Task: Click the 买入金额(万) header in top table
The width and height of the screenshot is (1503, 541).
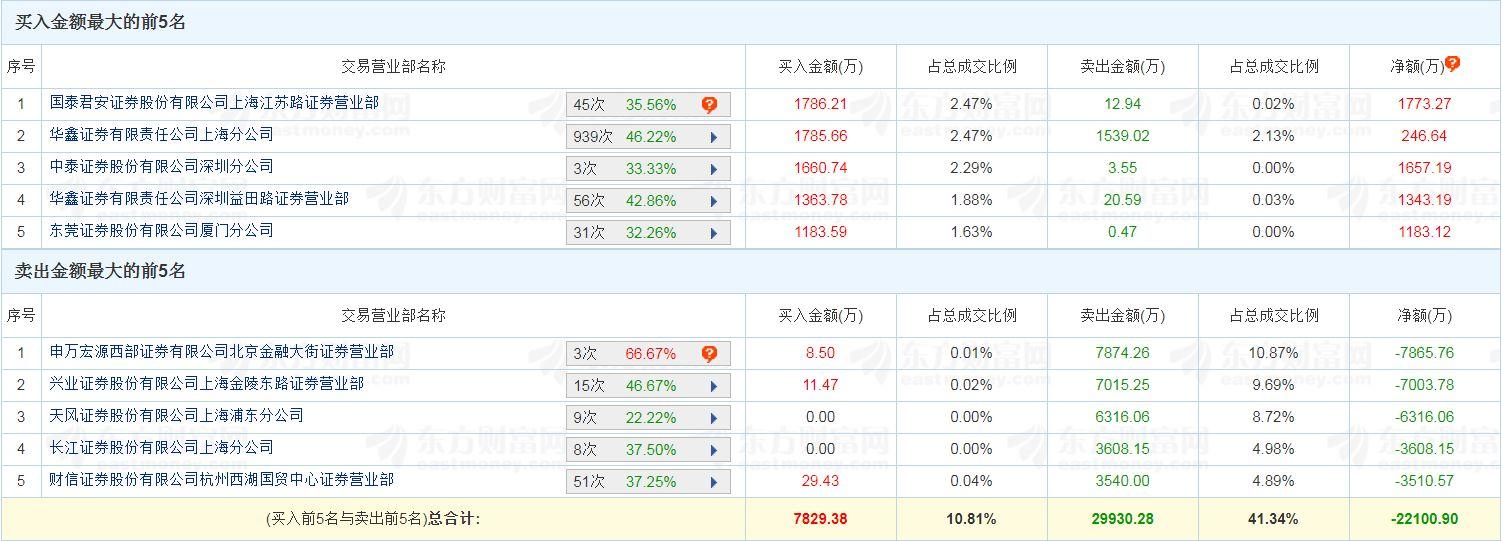Action: pos(820,66)
